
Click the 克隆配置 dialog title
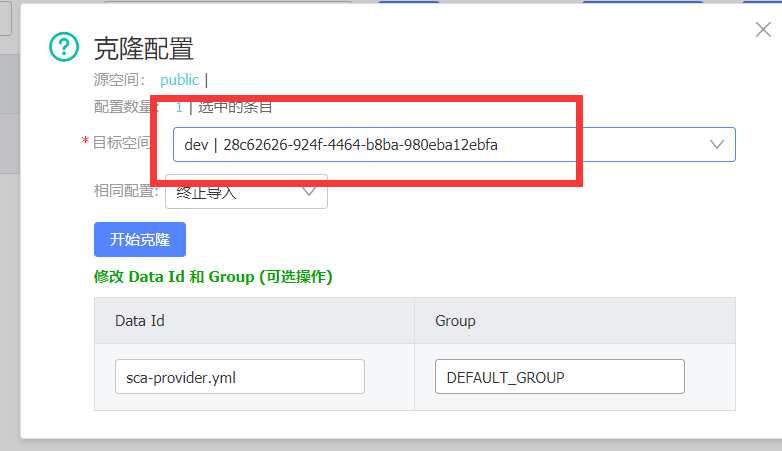tap(144, 48)
